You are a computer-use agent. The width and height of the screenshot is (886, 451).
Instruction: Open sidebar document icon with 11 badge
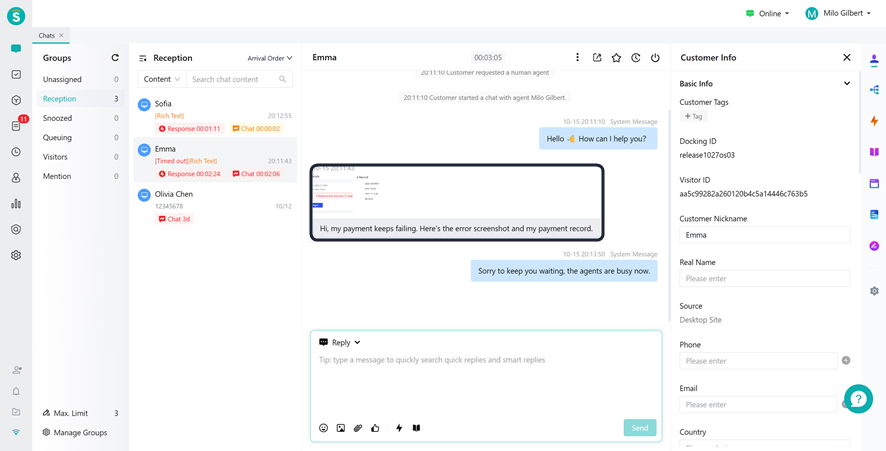click(16, 125)
